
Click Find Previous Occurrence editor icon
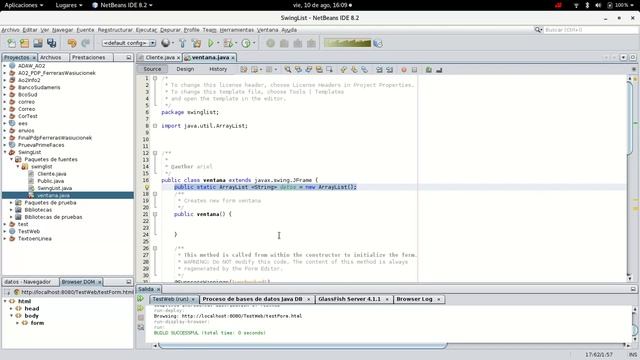click(298, 69)
